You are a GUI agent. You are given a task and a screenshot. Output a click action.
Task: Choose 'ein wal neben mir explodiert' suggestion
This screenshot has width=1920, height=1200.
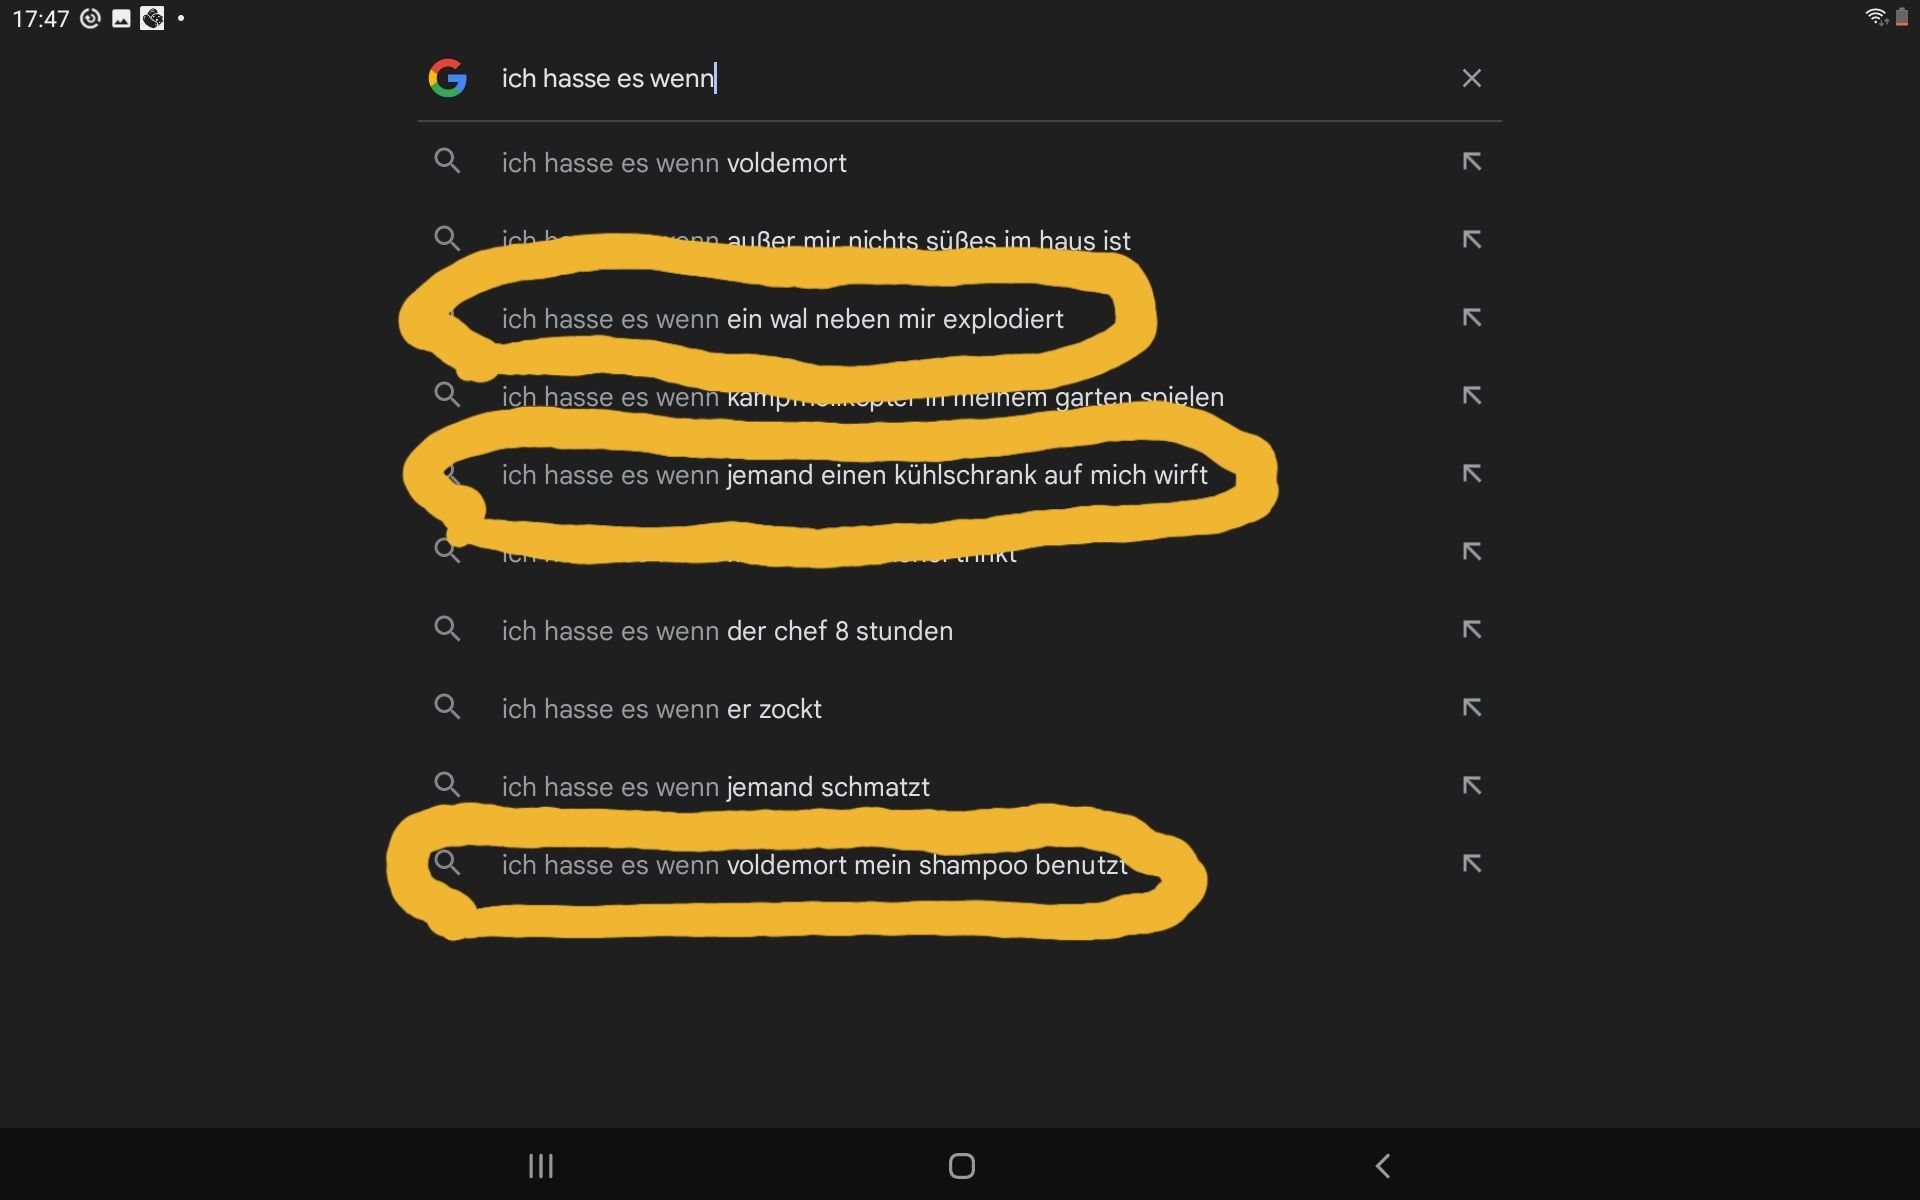click(960, 318)
